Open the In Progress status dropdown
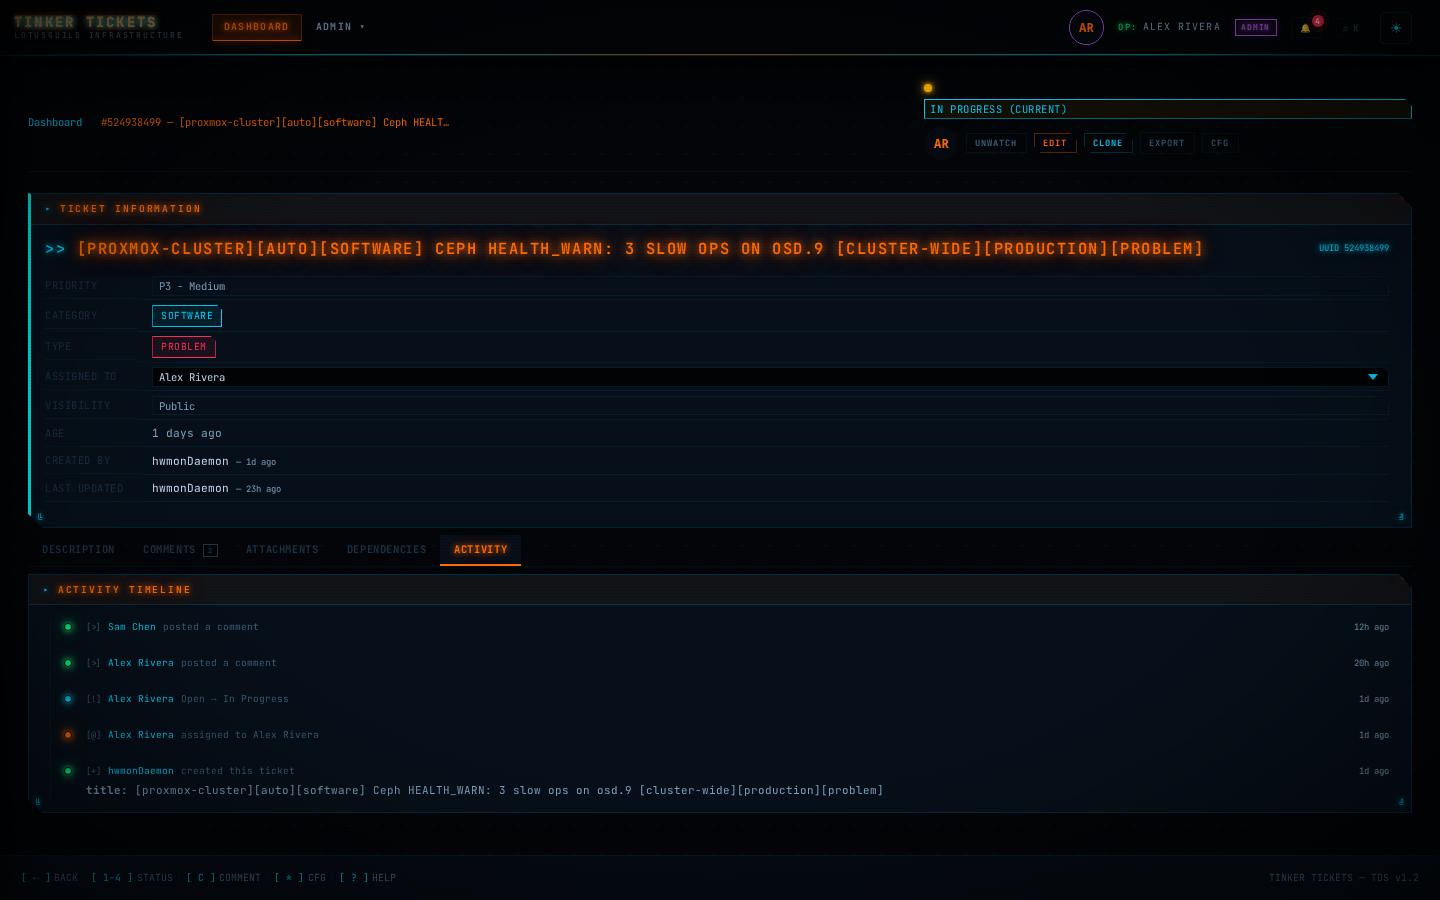Image resolution: width=1440 pixels, height=900 pixels. tap(1167, 109)
